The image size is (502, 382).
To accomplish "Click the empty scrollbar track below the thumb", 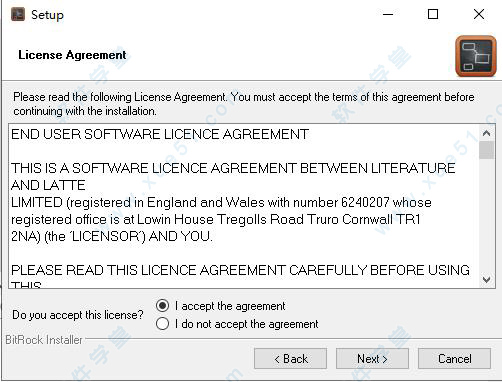I will (486, 216).
